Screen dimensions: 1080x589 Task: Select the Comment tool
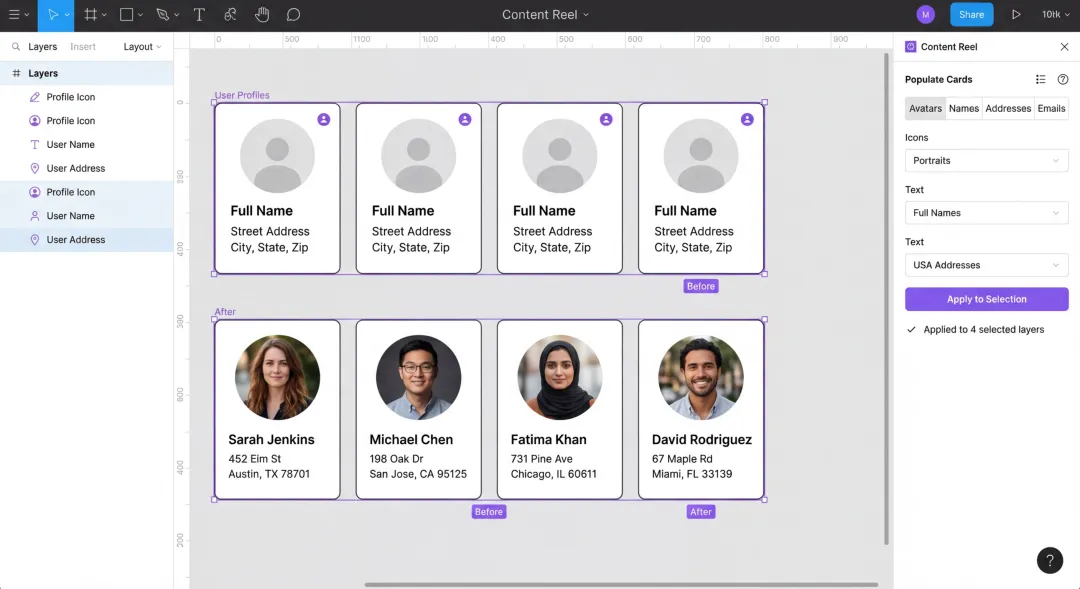[293, 15]
